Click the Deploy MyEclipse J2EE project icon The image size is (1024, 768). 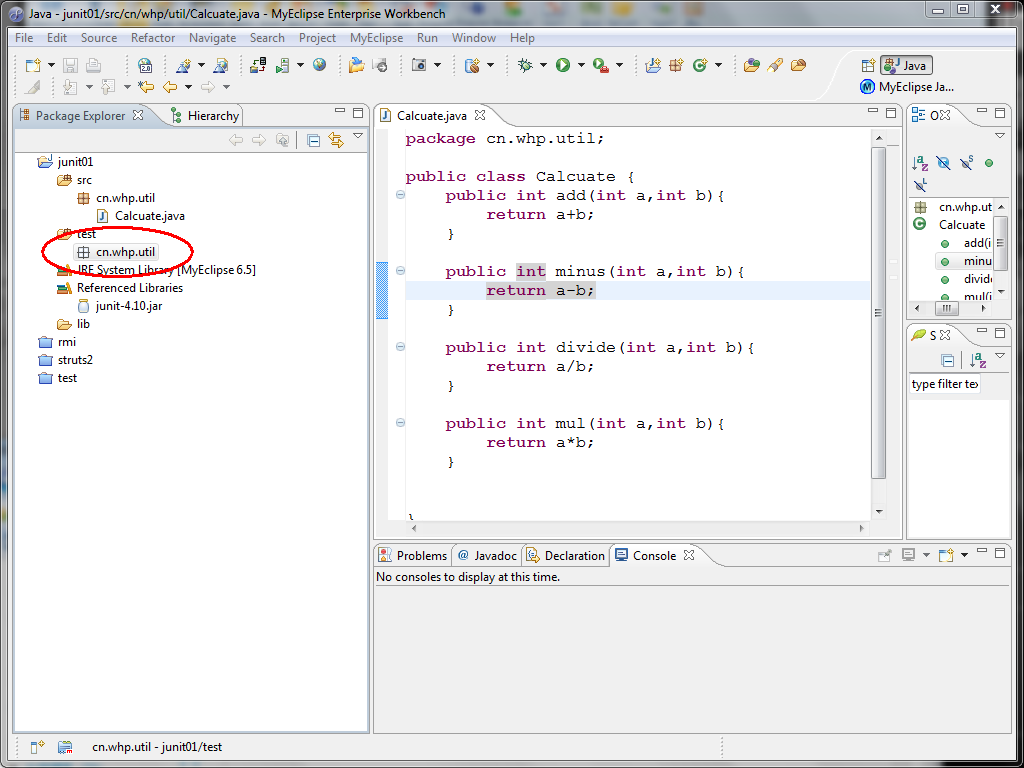[x=259, y=65]
